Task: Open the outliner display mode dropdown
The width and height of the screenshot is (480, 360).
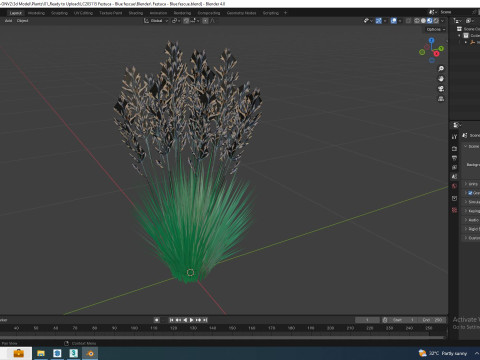Action: (x=457, y=21)
